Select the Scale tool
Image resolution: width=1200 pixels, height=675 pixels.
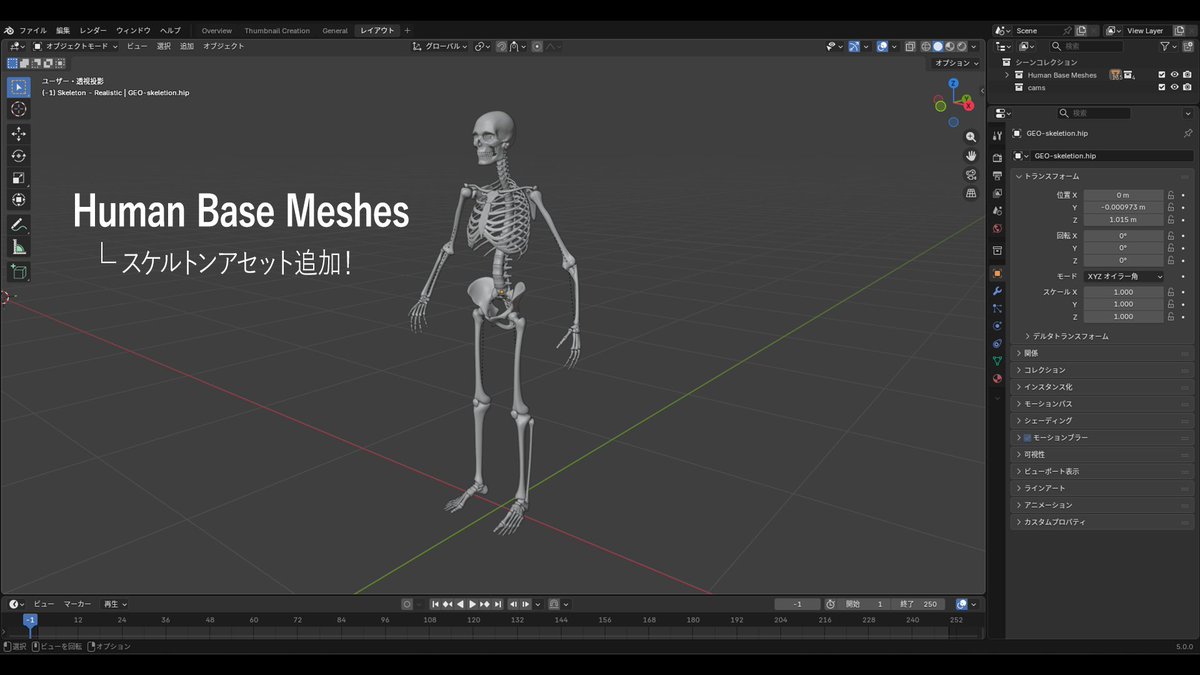[x=18, y=177]
